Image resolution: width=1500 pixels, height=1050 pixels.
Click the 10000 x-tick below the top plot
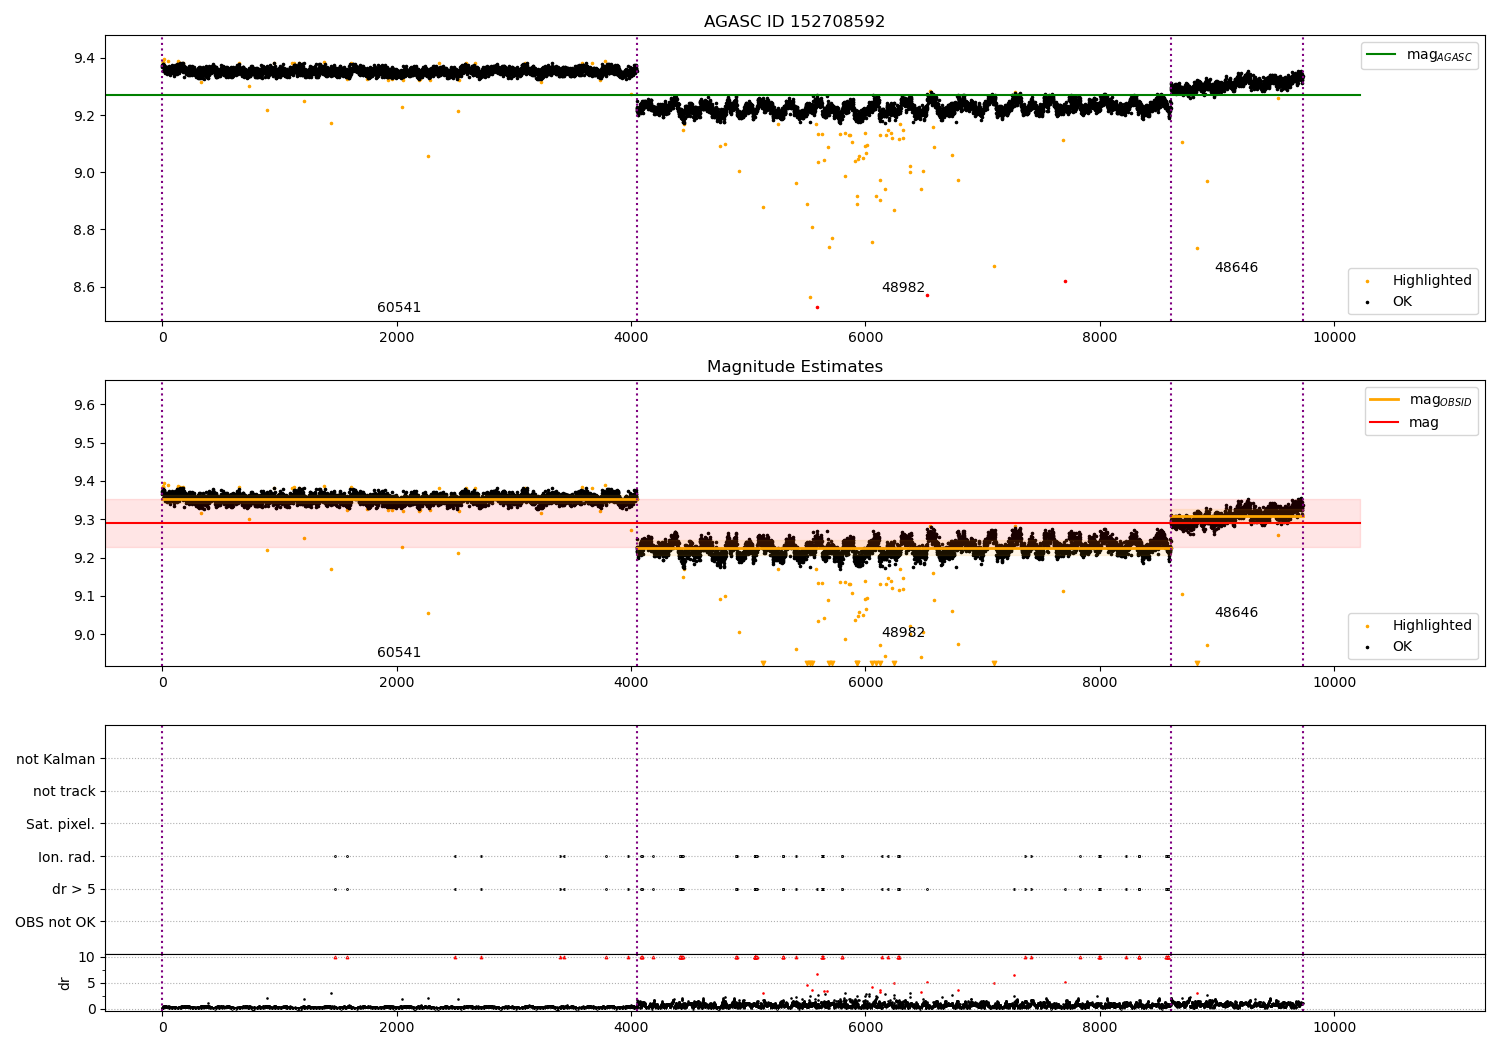point(1334,337)
